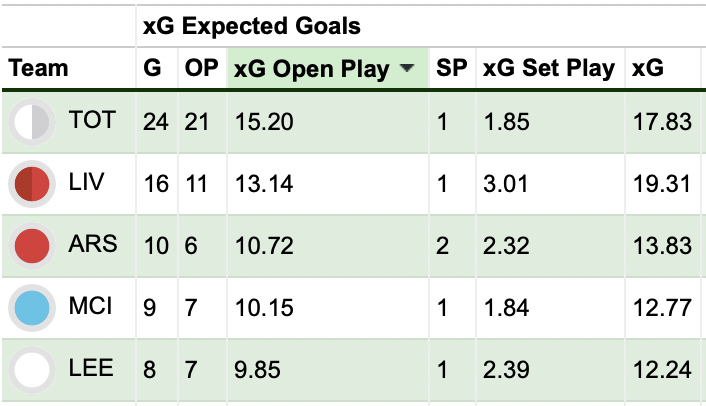
Task: Sort table by the OP column header
Action: [x=201, y=68]
